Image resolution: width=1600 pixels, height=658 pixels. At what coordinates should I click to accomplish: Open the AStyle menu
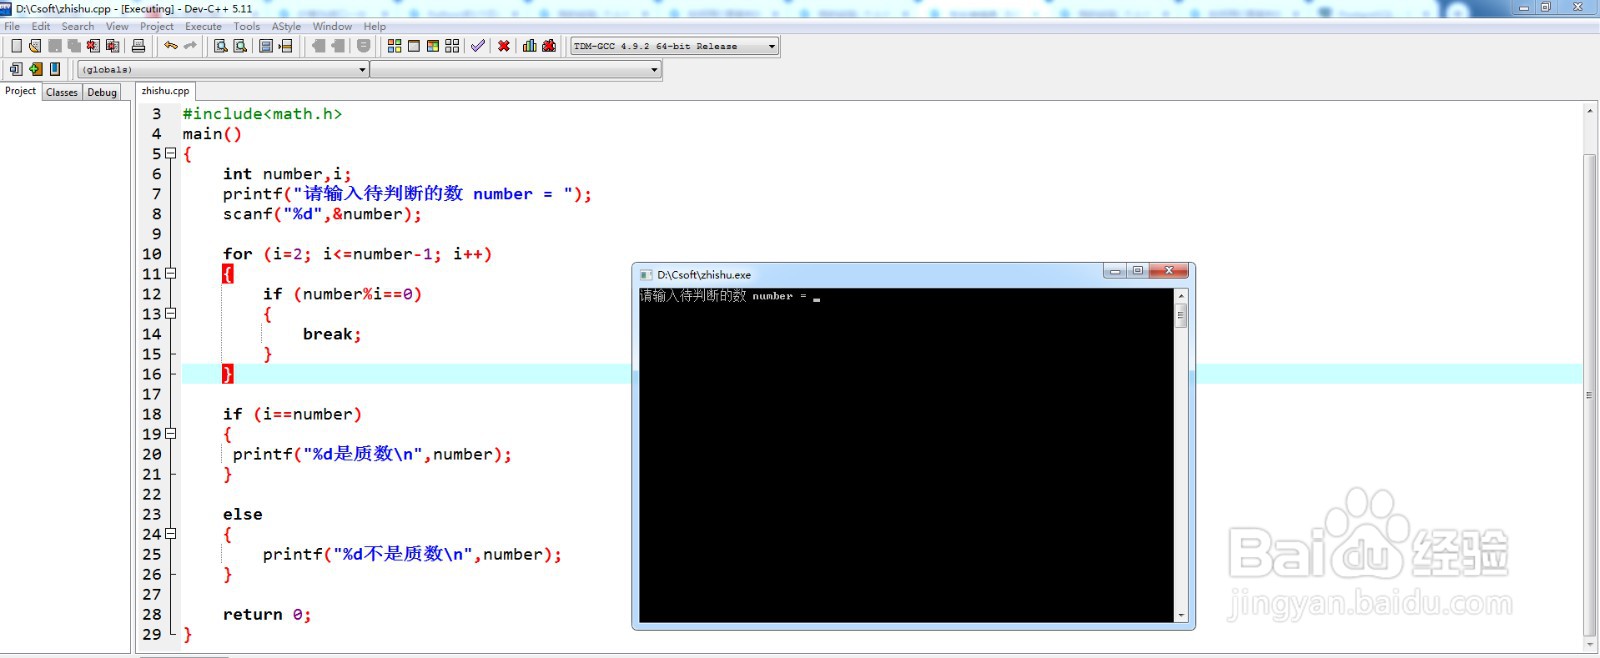coord(286,26)
